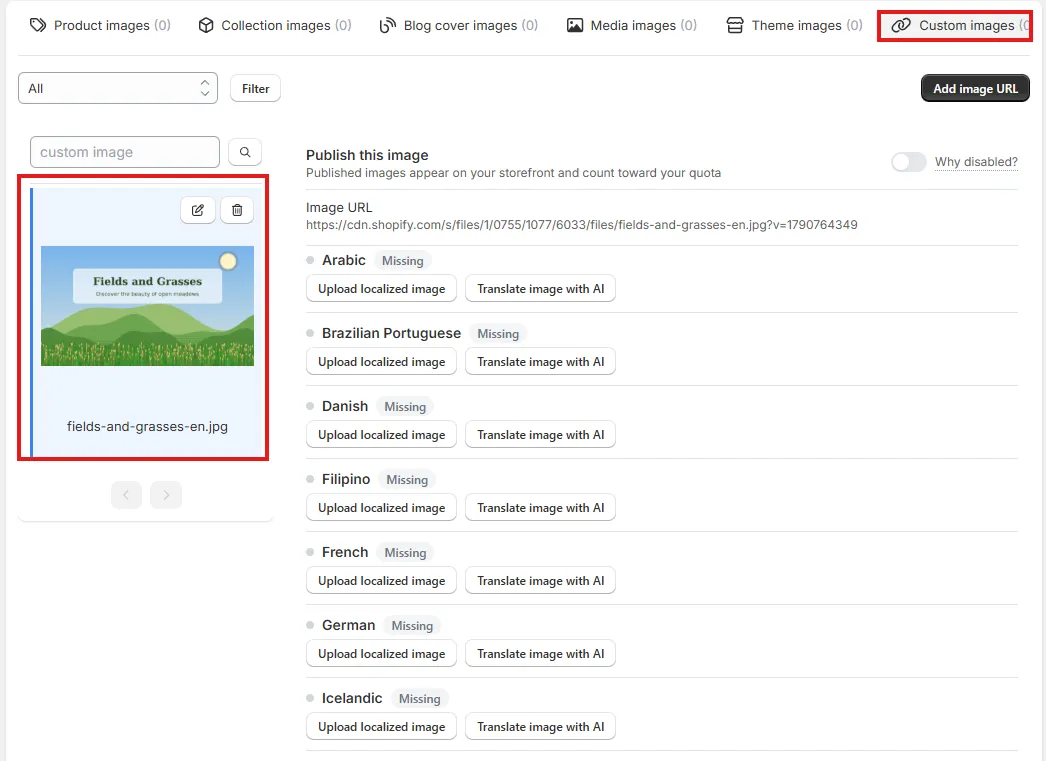The height and width of the screenshot is (761, 1046).
Task: Translate Arabic image with AI
Action: (540, 289)
